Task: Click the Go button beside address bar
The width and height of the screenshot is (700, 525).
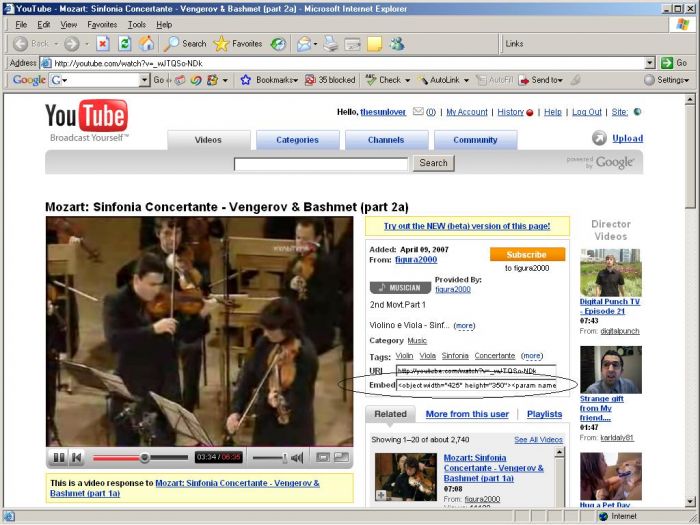Action: point(674,63)
